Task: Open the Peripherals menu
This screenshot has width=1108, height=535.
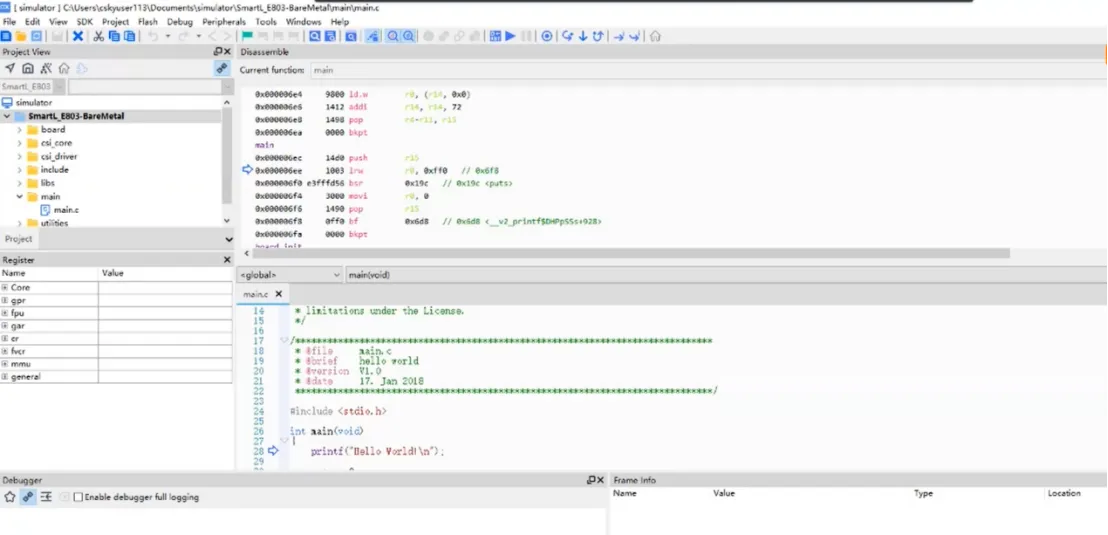Action: [x=223, y=21]
